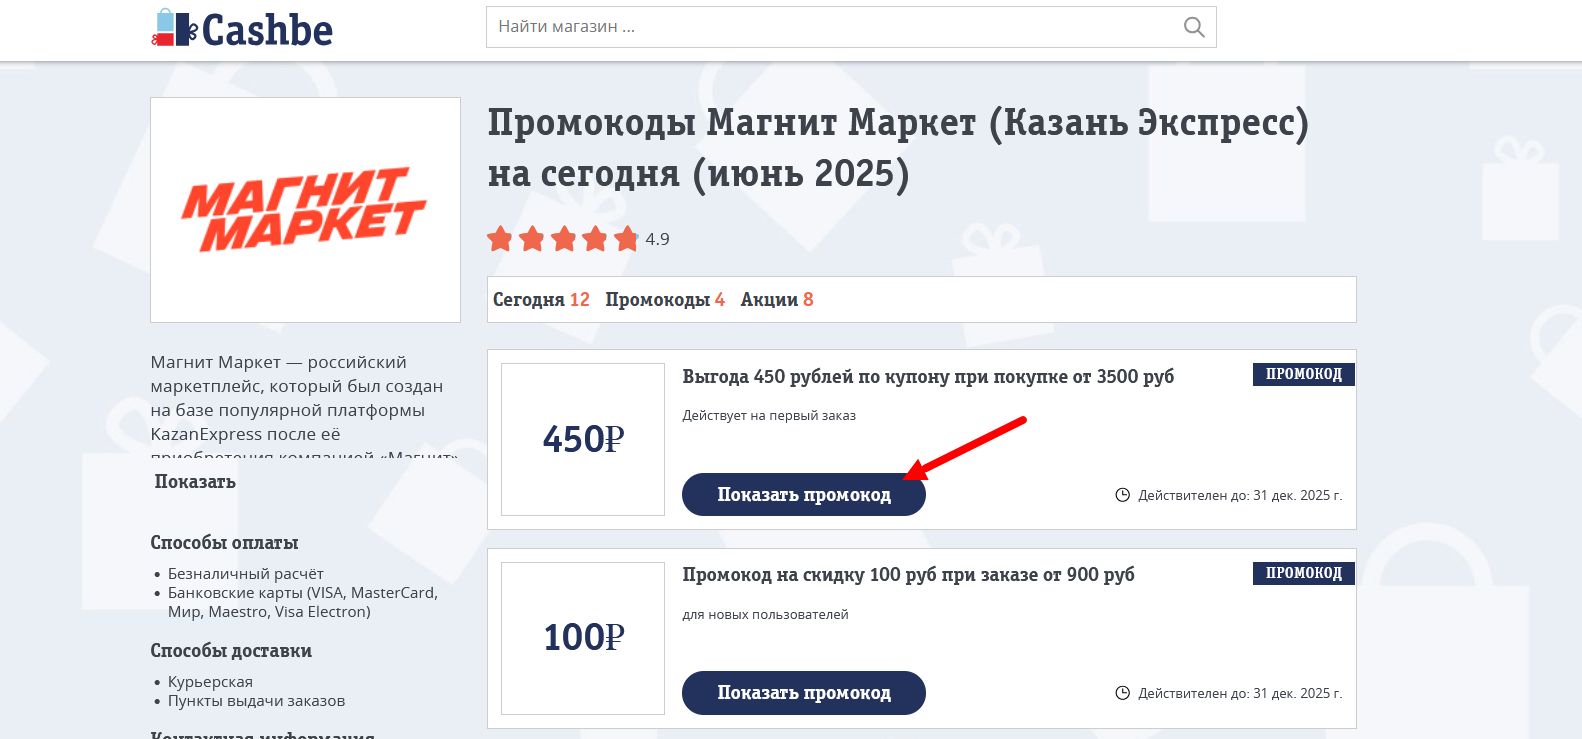Click the ПРОМОКОД badge on the 100 ruble offer

(x=1304, y=573)
